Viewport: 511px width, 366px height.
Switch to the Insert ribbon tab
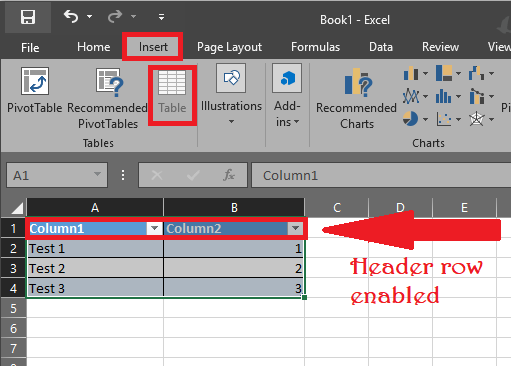coord(153,47)
